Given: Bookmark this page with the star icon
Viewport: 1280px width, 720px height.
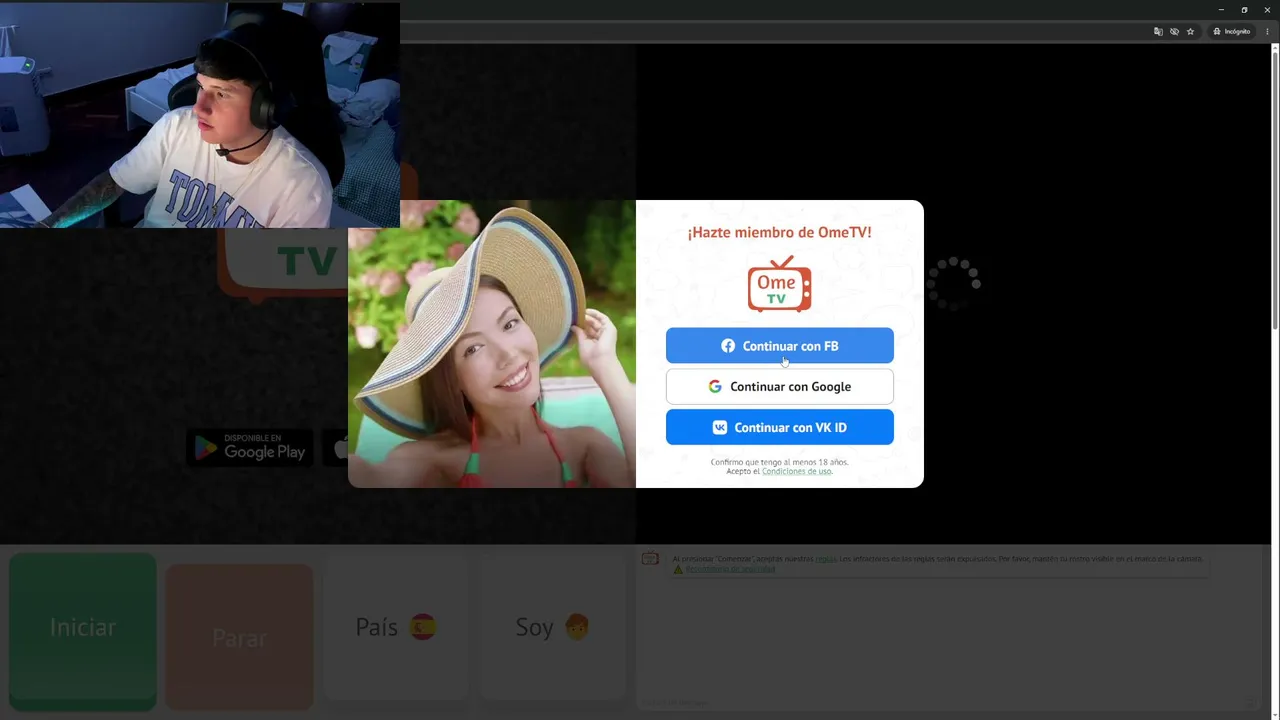Looking at the screenshot, I should point(1190,32).
